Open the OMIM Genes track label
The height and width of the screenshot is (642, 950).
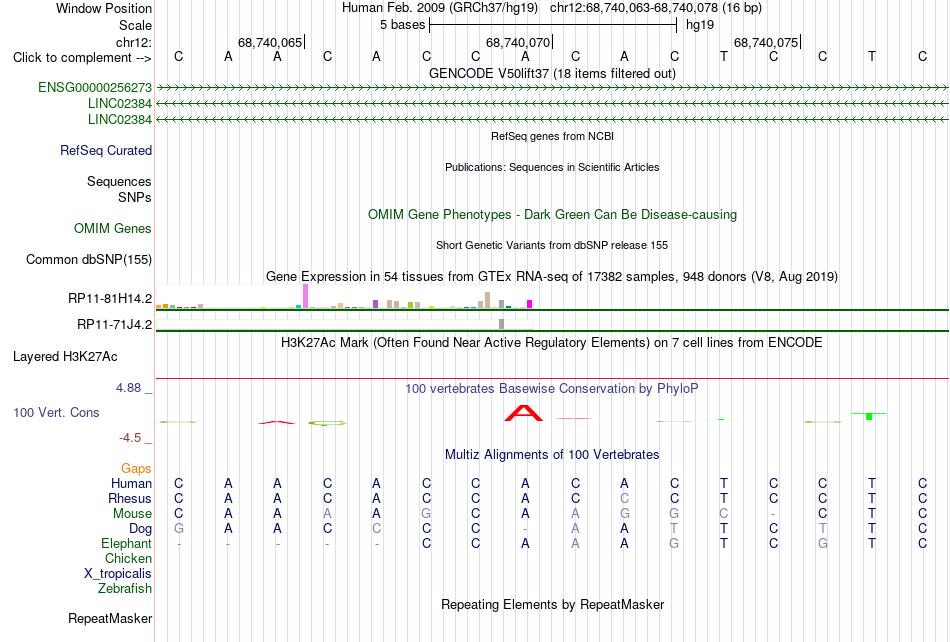click(x=113, y=228)
